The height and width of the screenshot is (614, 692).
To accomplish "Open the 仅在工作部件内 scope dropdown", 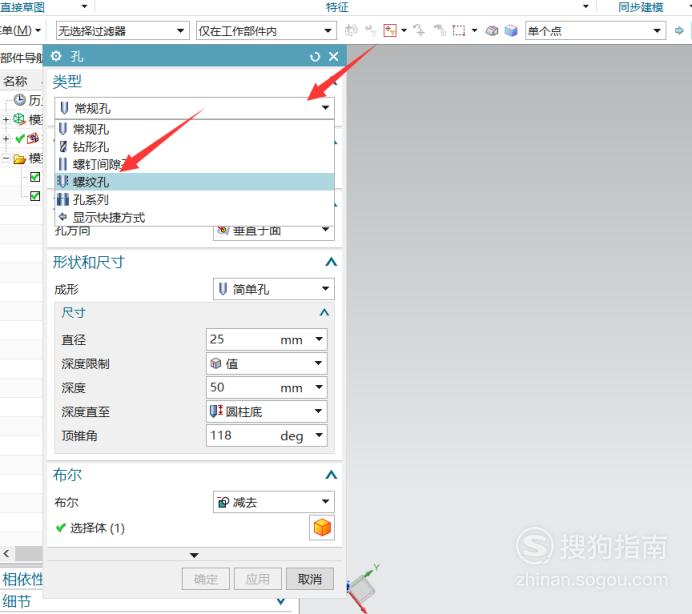I will (x=266, y=31).
